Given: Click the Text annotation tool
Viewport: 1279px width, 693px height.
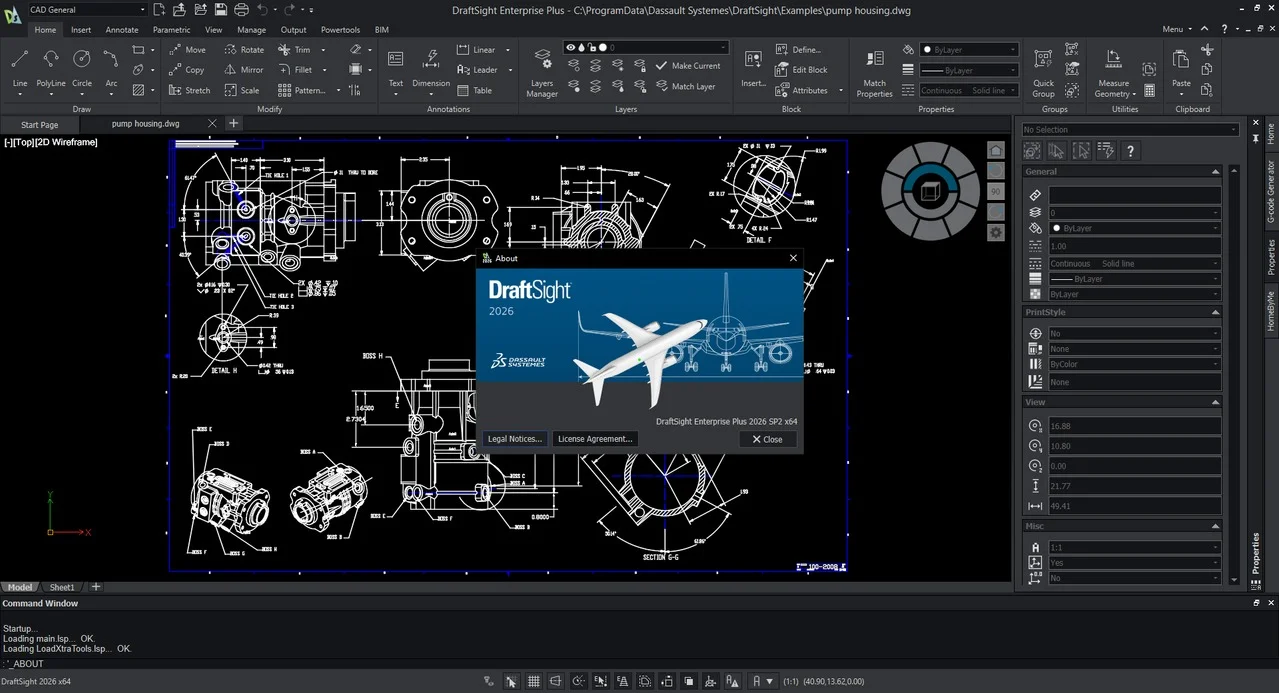Looking at the screenshot, I should tap(396, 68).
